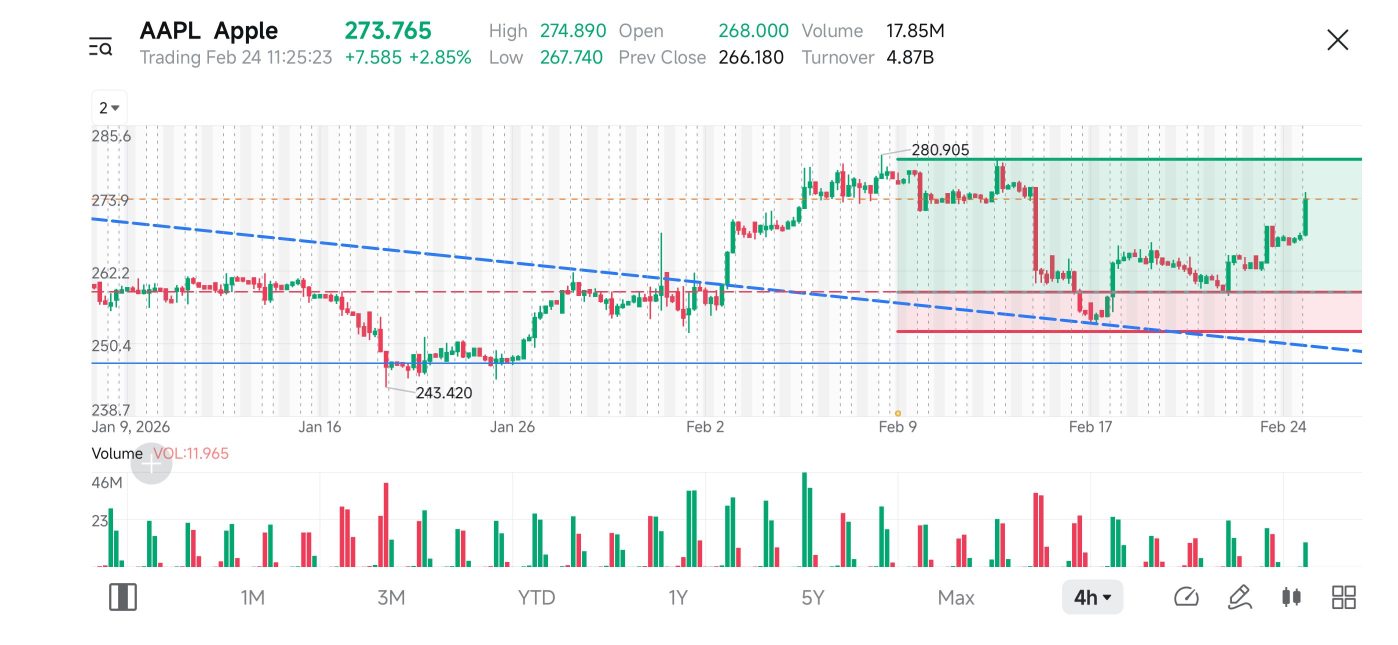Viewport: 1398px width, 645px height.
Task: Open the dropdown labeled 2
Action: pos(110,108)
